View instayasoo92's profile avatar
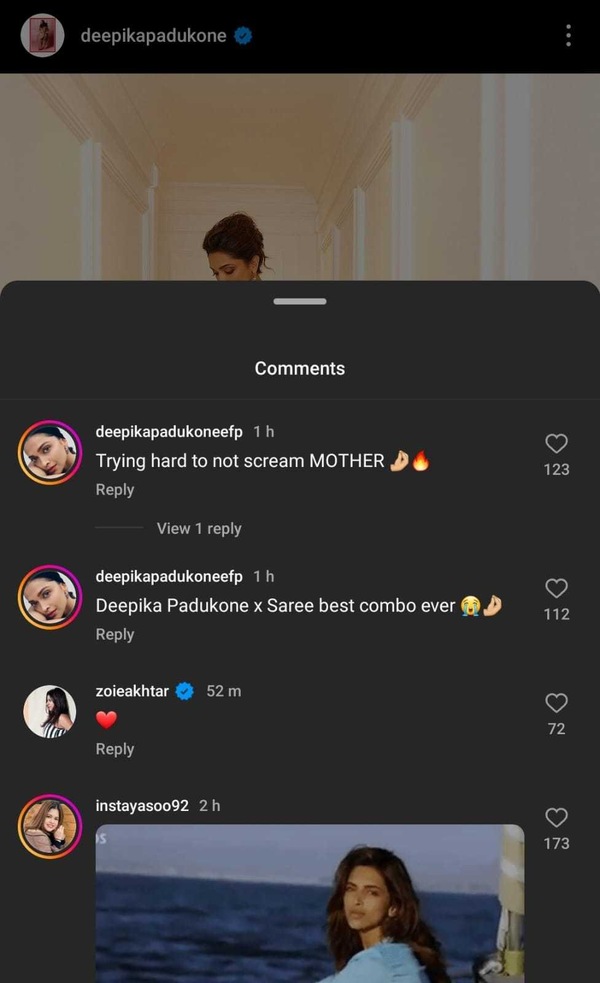This screenshot has height=983, width=600. pos(50,827)
